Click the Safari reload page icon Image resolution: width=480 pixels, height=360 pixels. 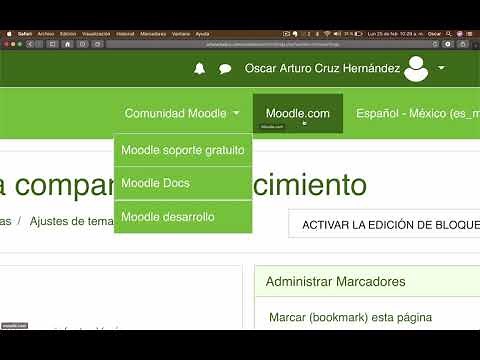[435, 44]
